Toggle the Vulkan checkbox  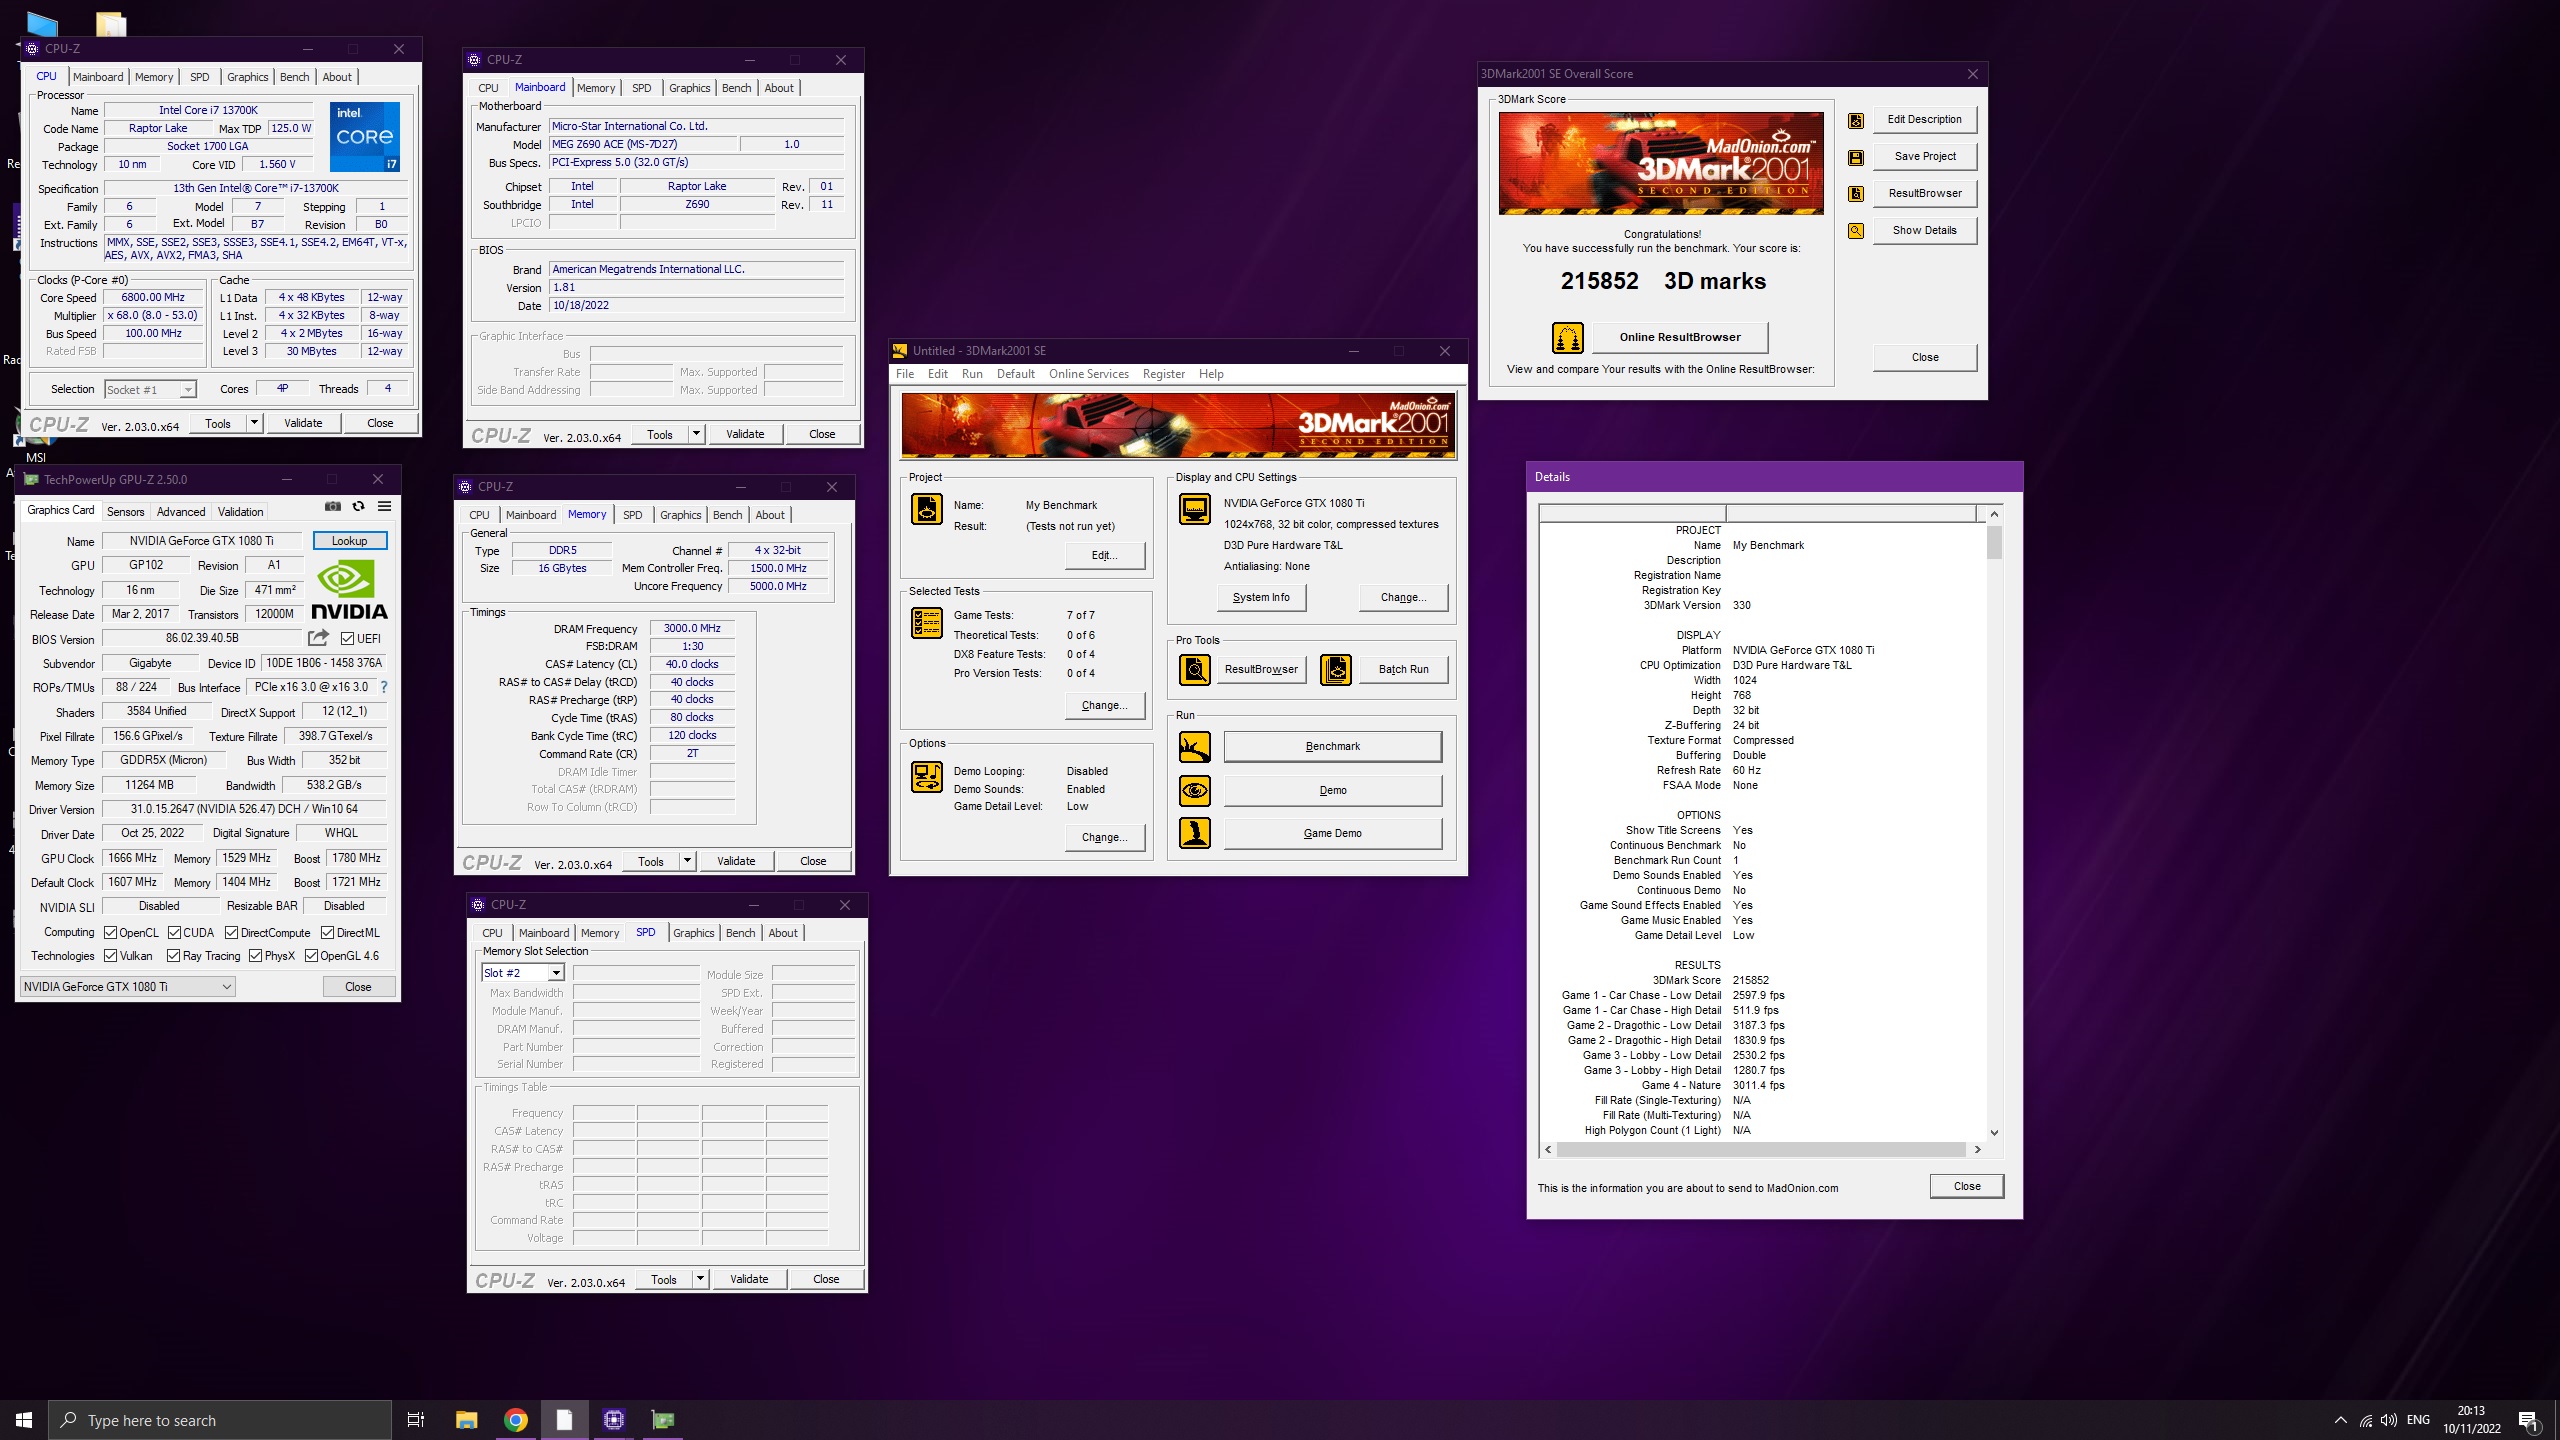point(111,956)
